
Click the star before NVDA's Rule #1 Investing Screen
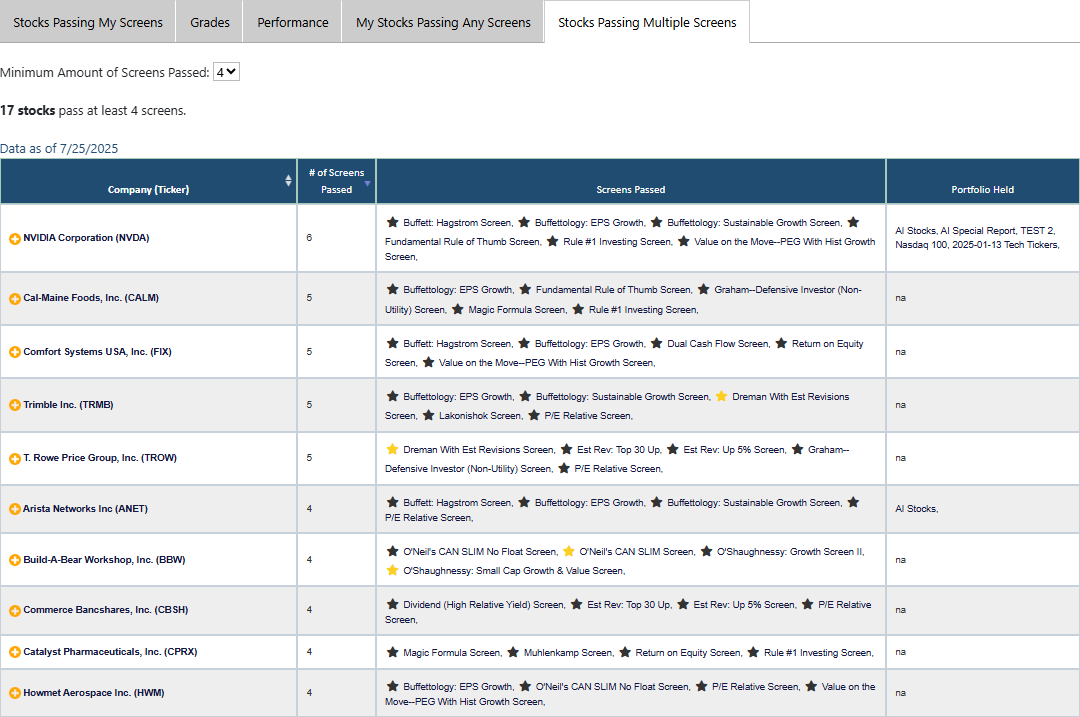(x=552, y=241)
